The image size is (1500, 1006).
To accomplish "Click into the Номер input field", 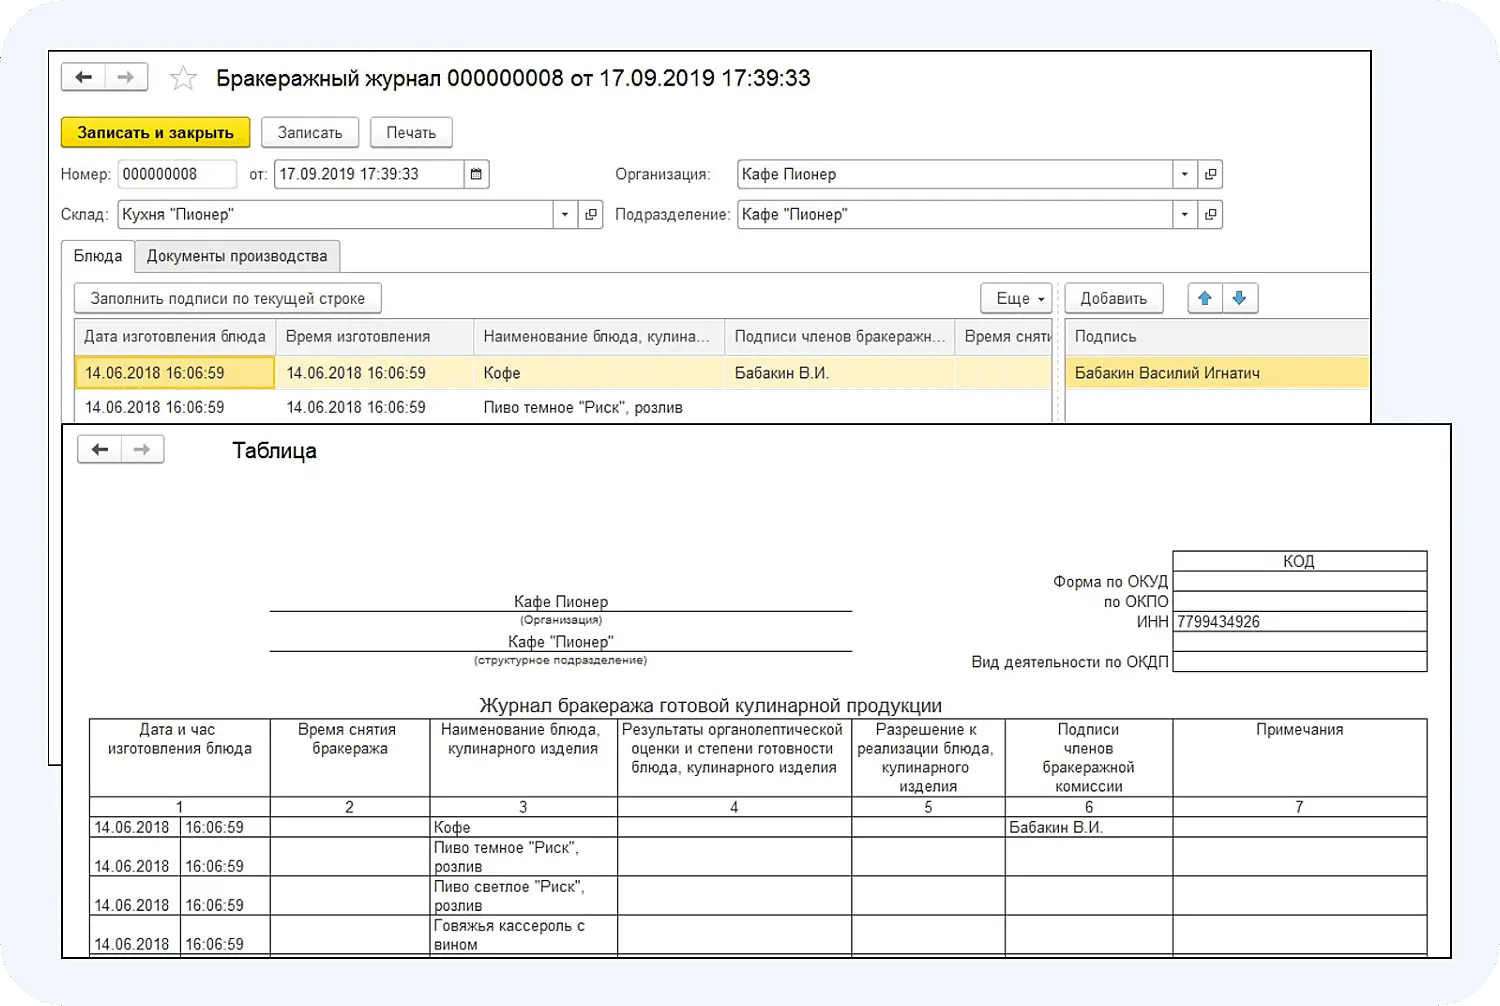I will (x=176, y=174).
